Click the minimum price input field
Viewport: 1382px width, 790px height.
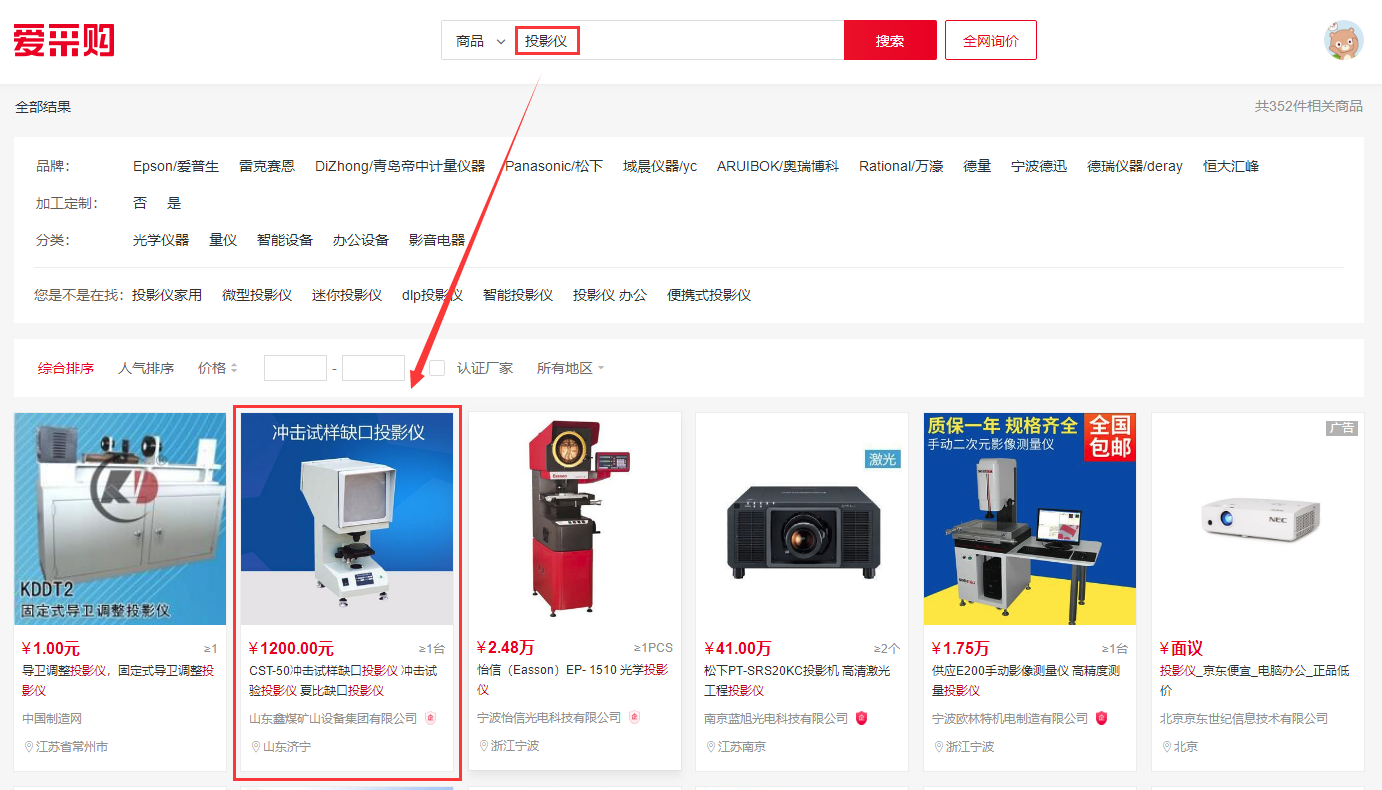pos(295,368)
